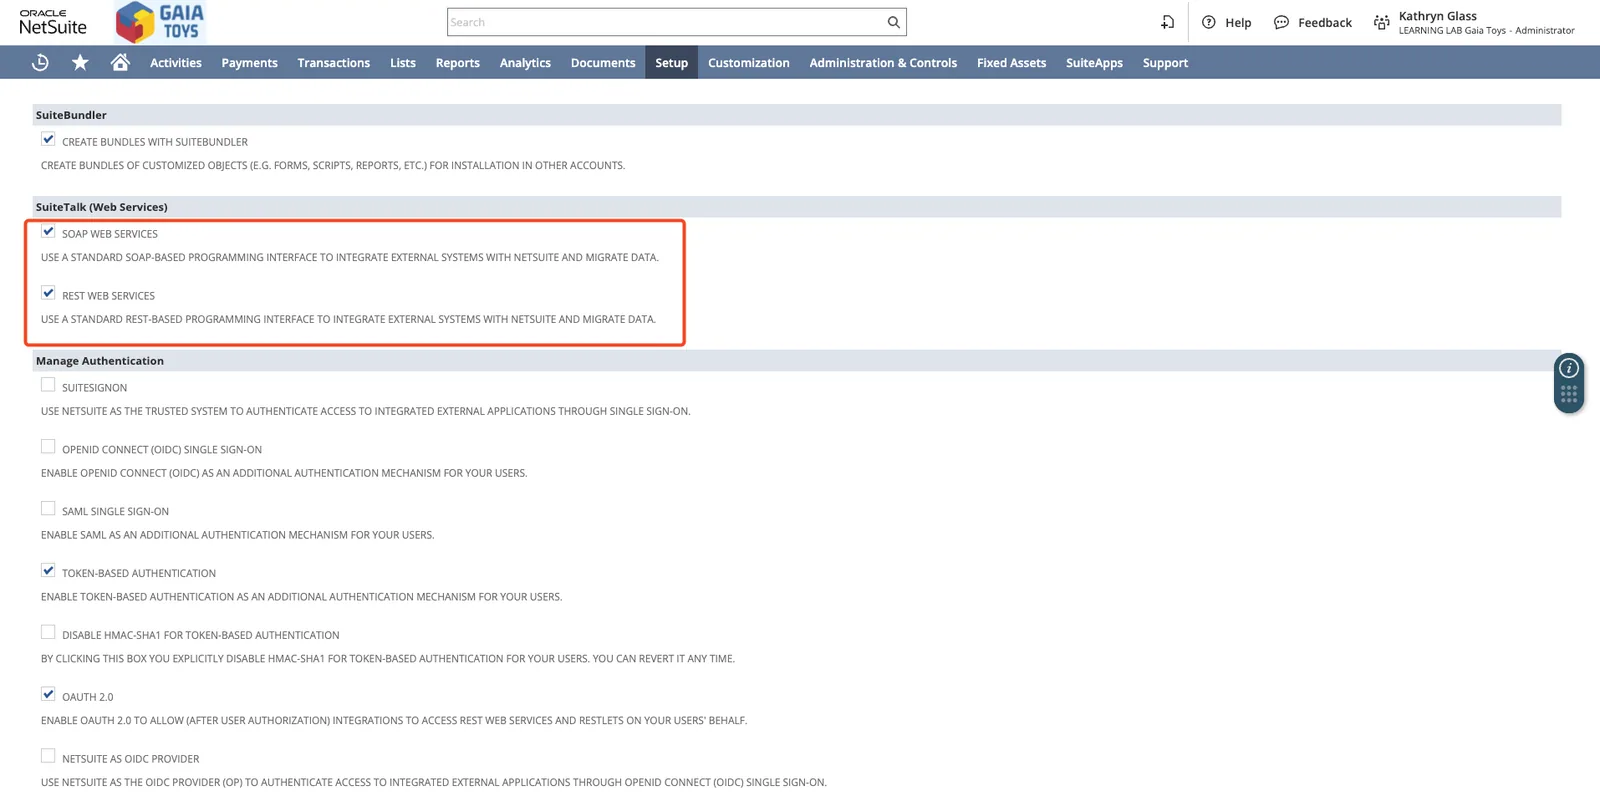Click the Feedback speech bubble icon
Viewport: 1600px width, 808px height.
click(1281, 22)
